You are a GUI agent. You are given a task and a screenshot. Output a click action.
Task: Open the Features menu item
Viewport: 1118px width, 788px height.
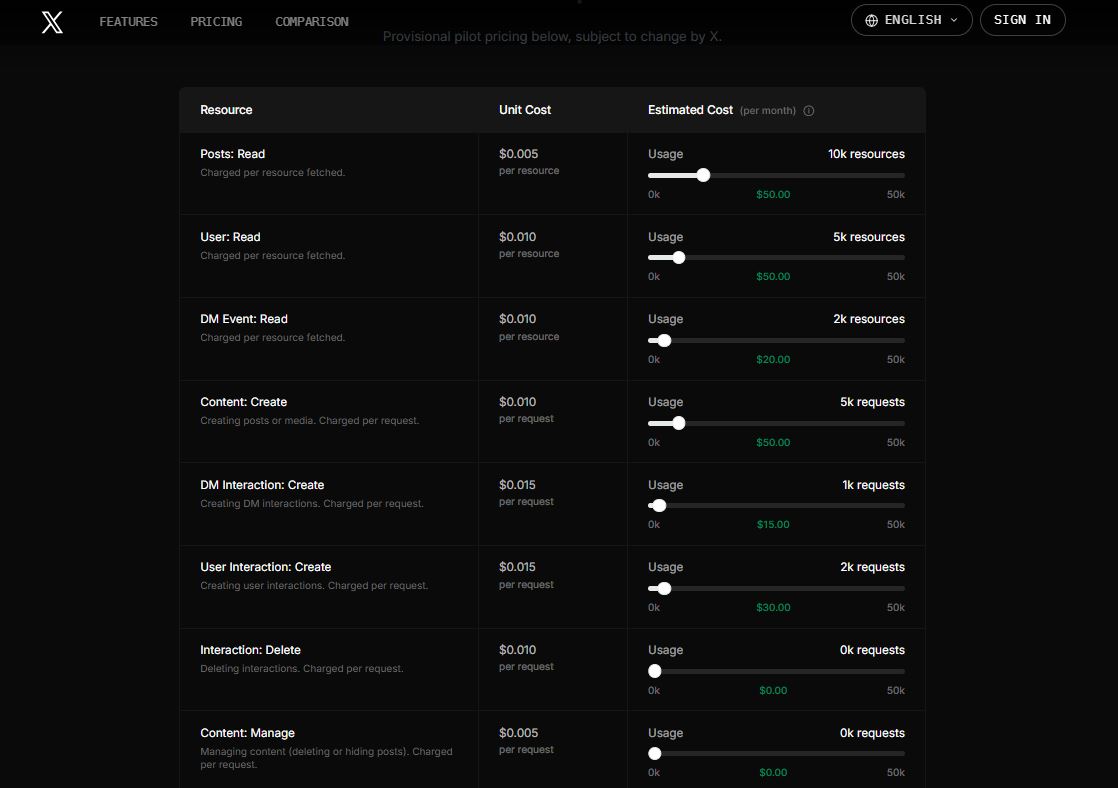point(128,21)
